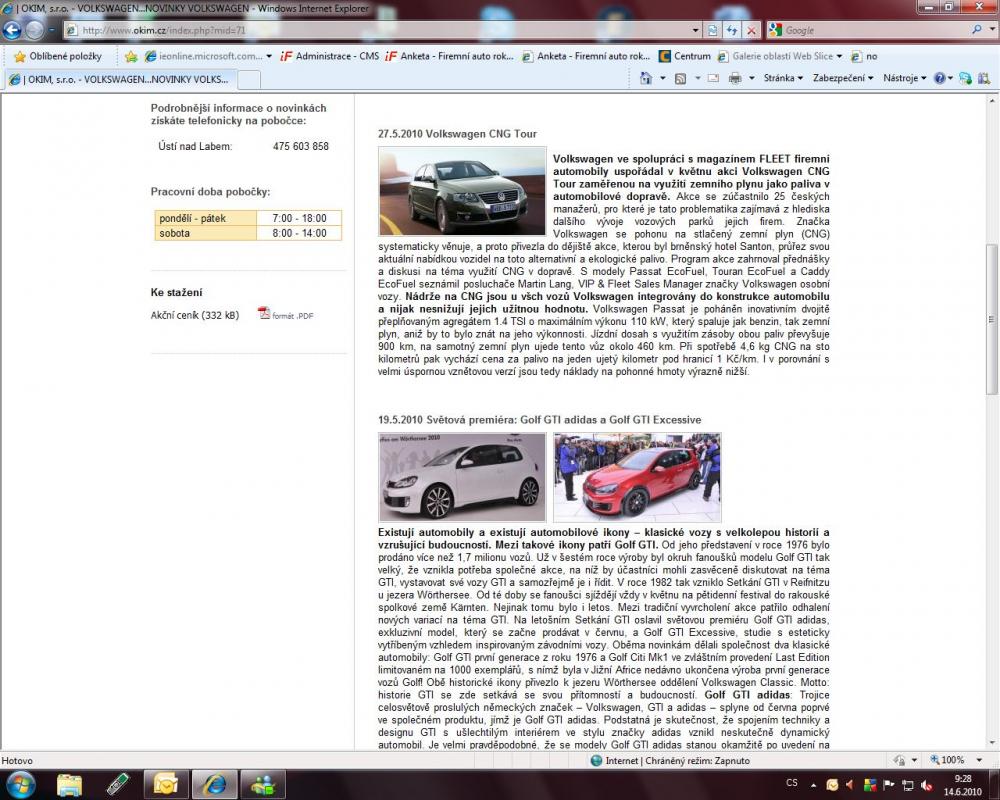
Task: Open the Akční ceník PDF icon
Action: coord(264,313)
